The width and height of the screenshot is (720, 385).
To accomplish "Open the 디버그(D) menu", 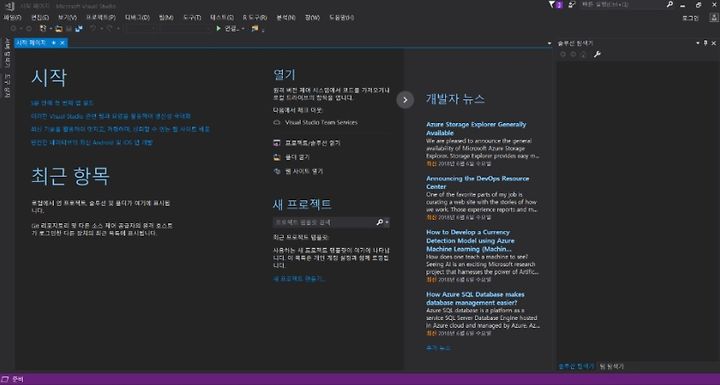I will [x=137, y=17].
